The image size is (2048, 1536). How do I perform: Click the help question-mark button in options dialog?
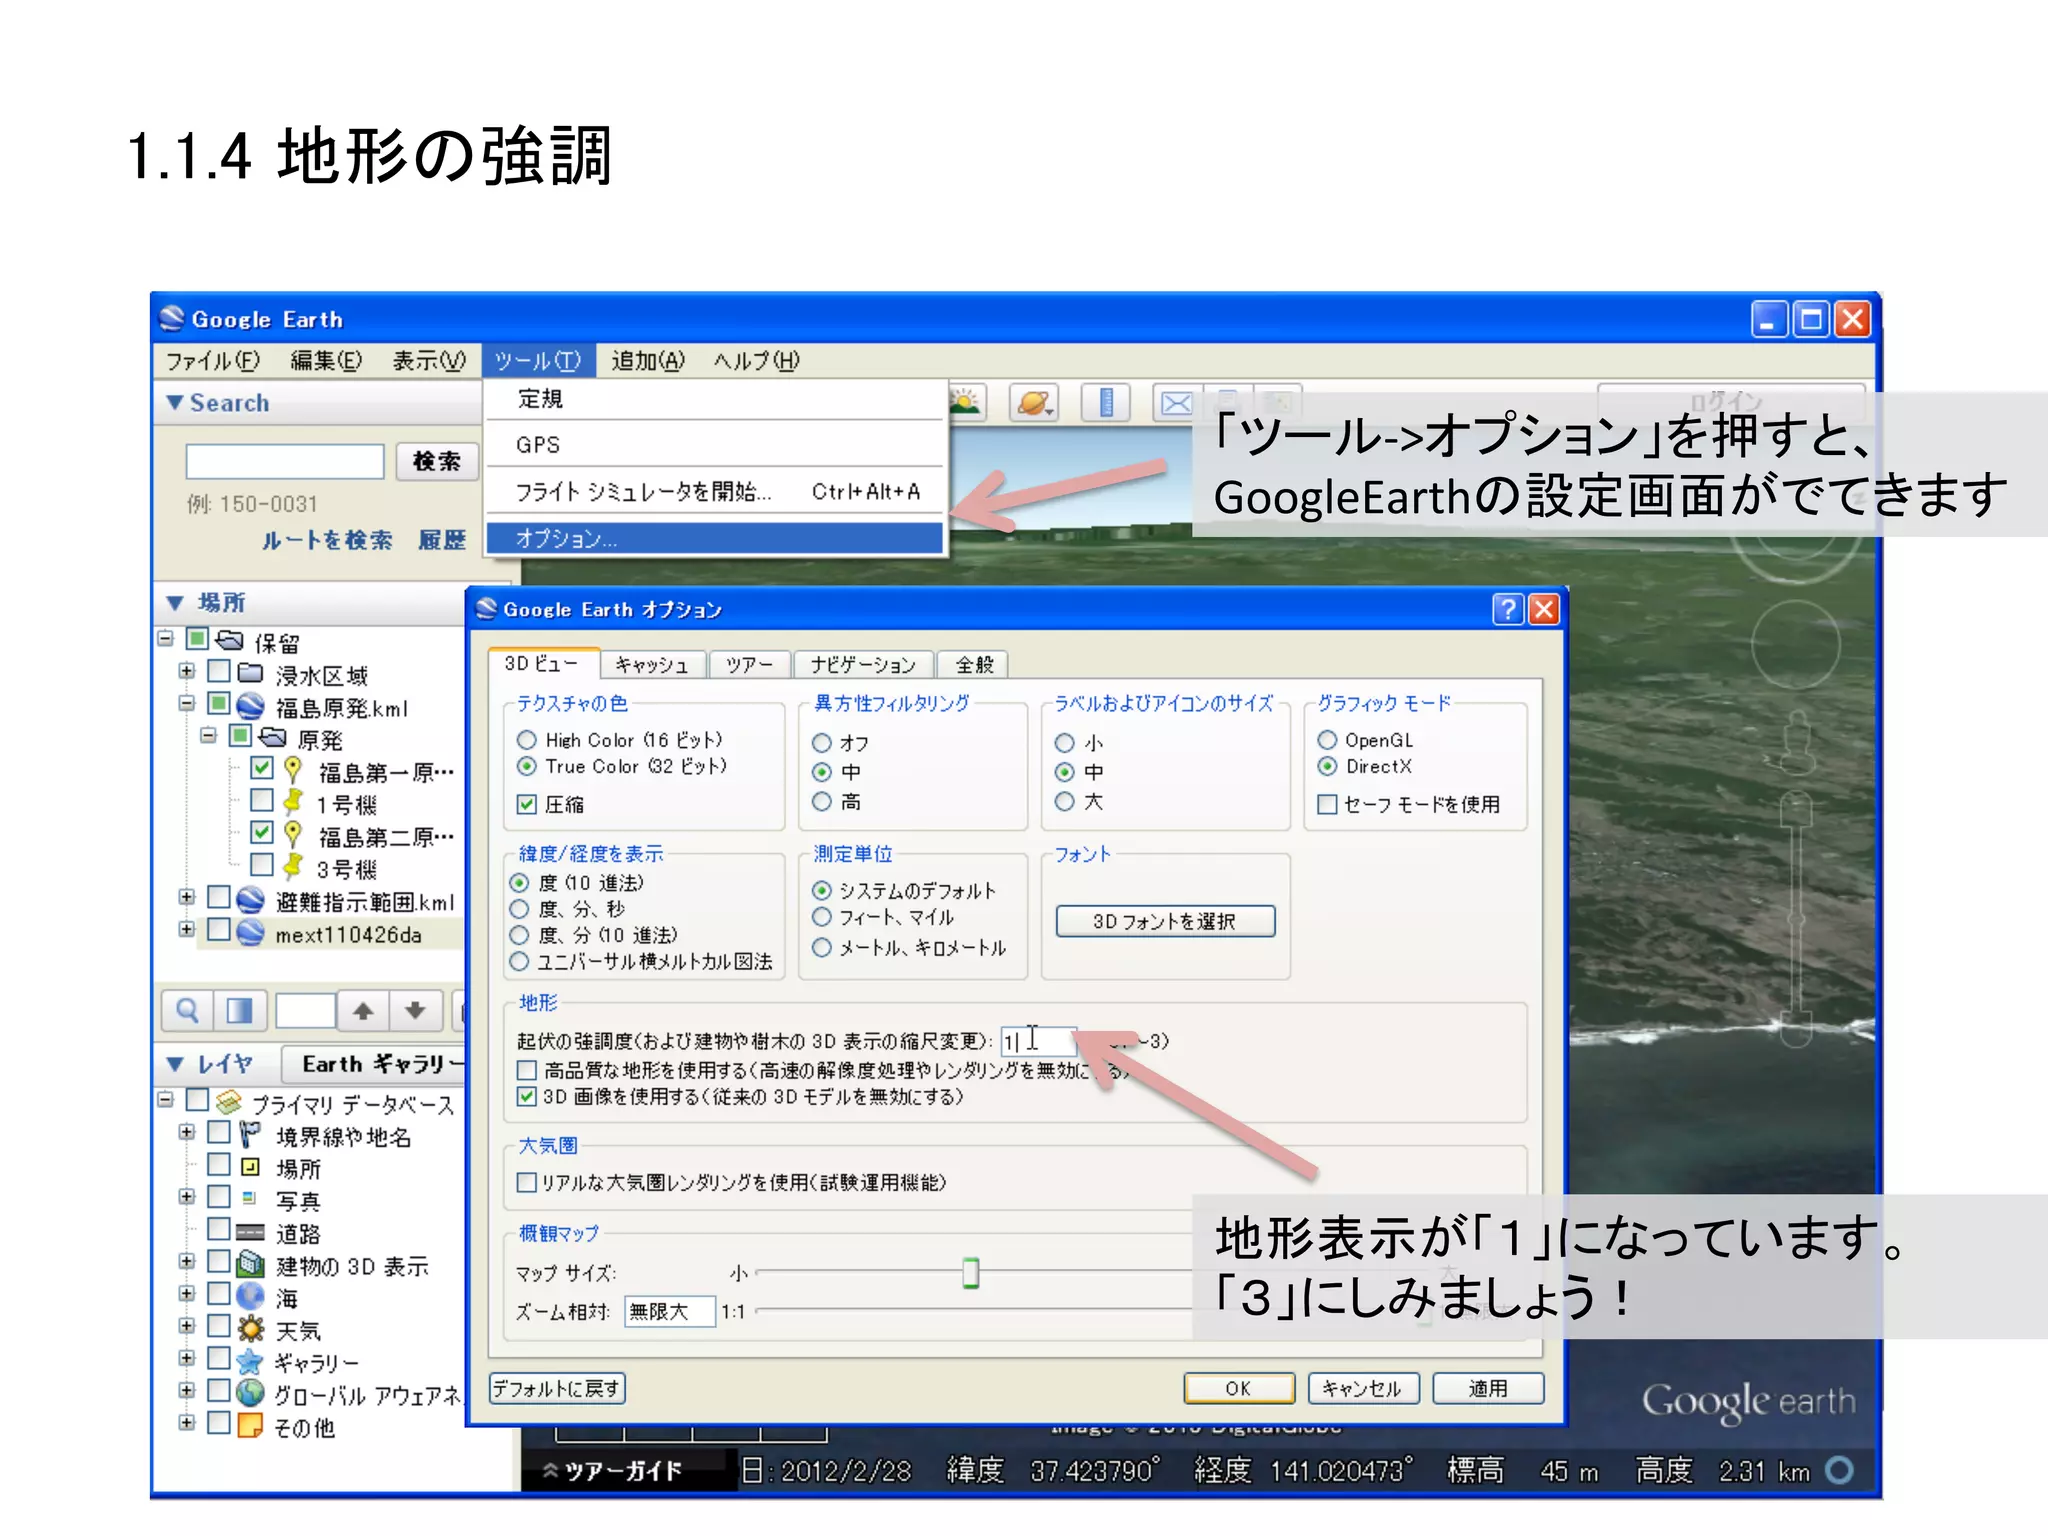[1507, 609]
